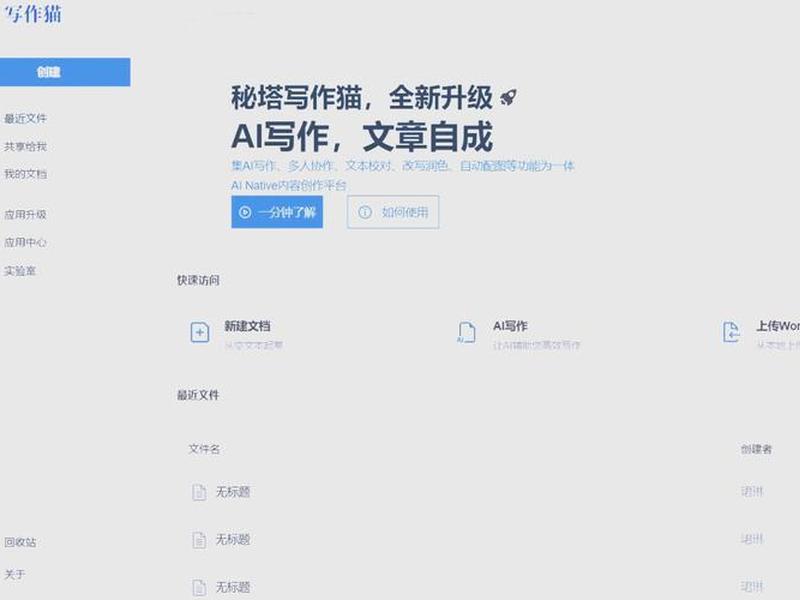Open 共享给我 in the sidebar
Image resolution: width=800 pixels, height=600 pixels.
point(26,147)
